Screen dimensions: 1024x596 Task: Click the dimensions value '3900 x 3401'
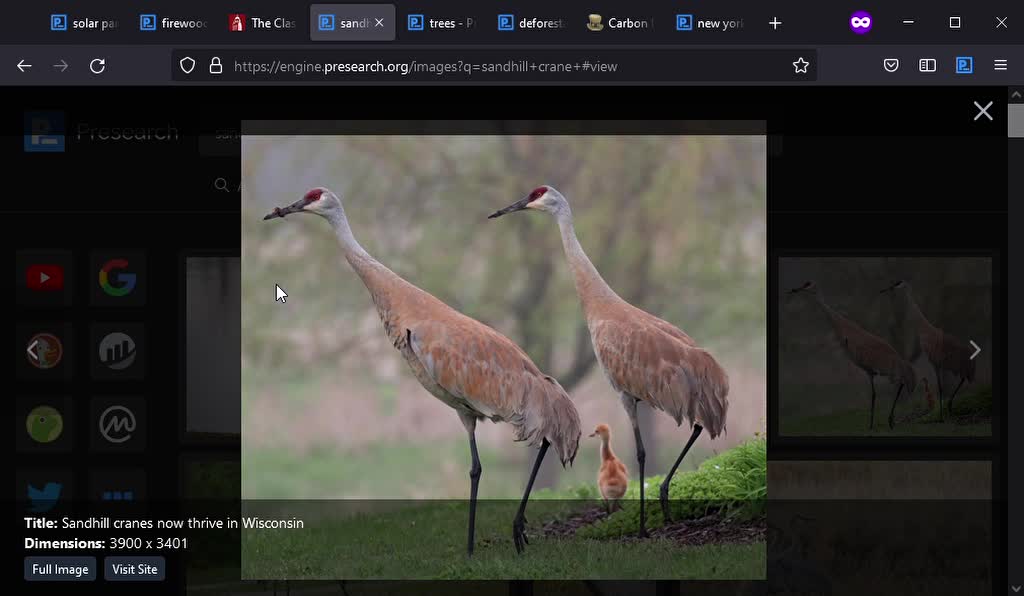(x=148, y=543)
